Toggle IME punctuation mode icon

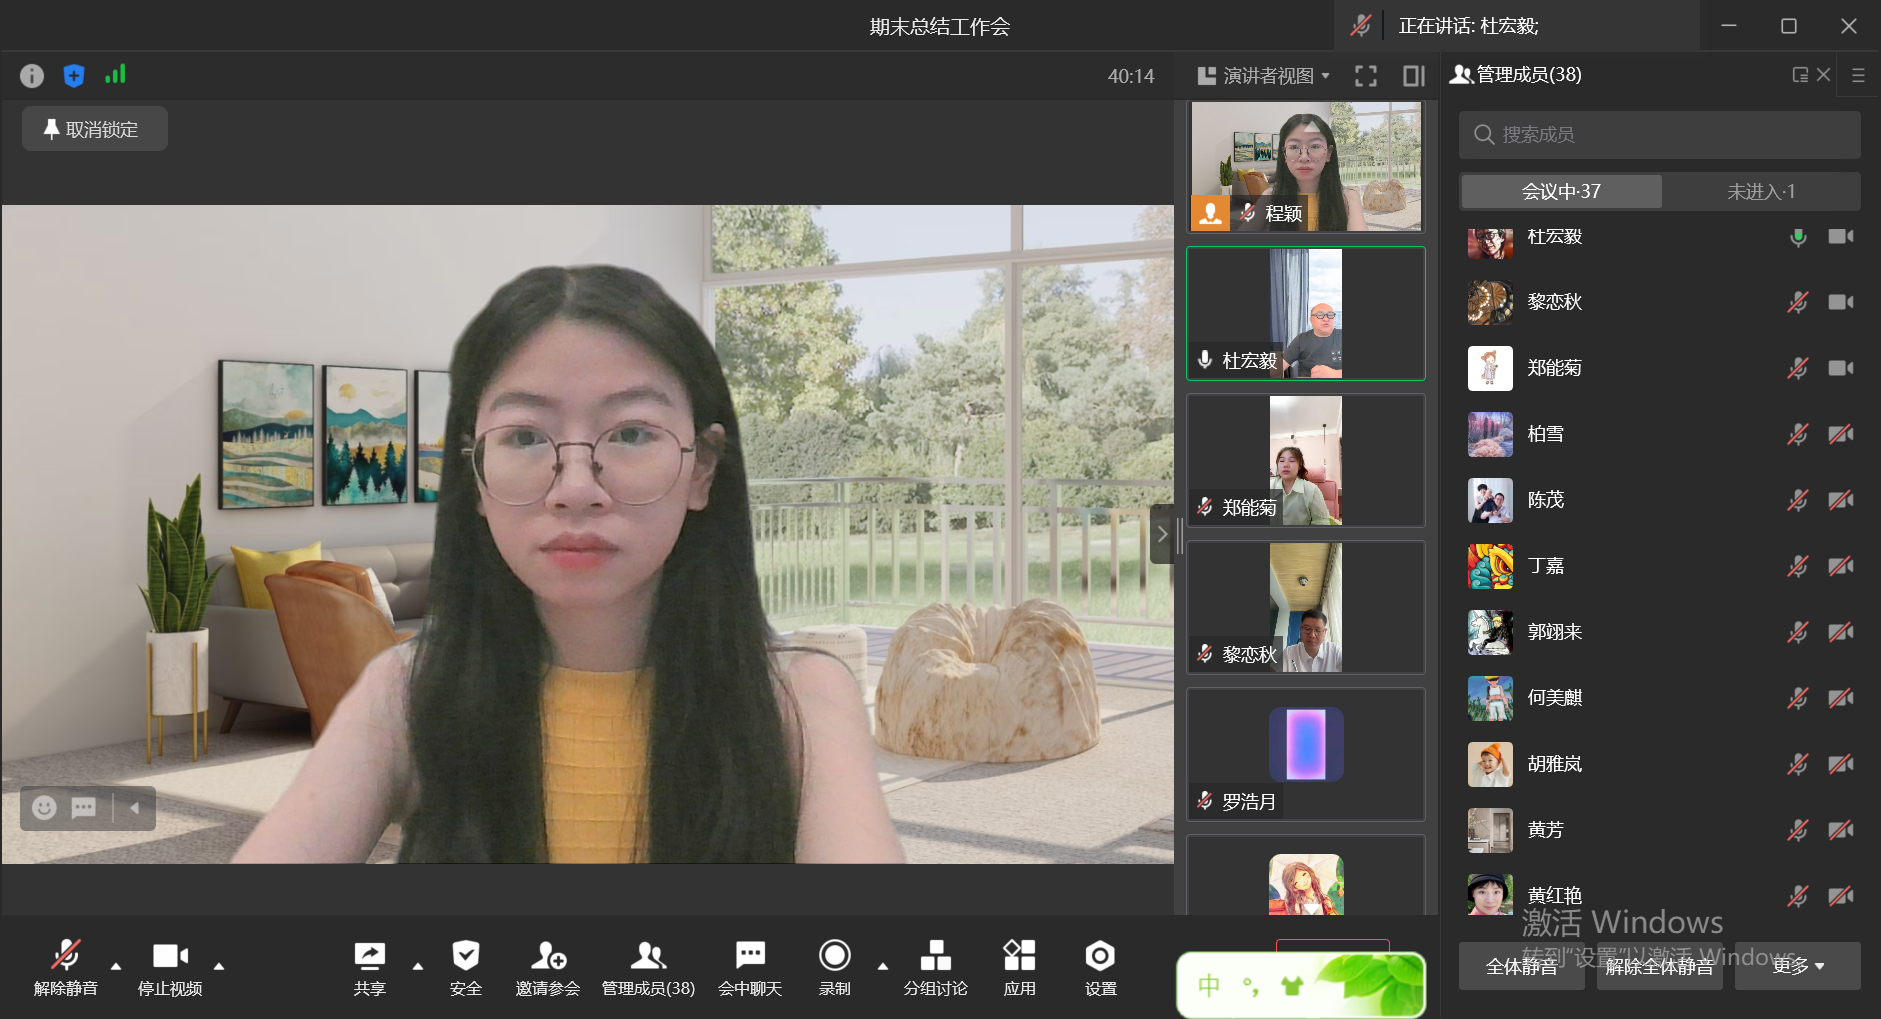tap(1251, 987)
